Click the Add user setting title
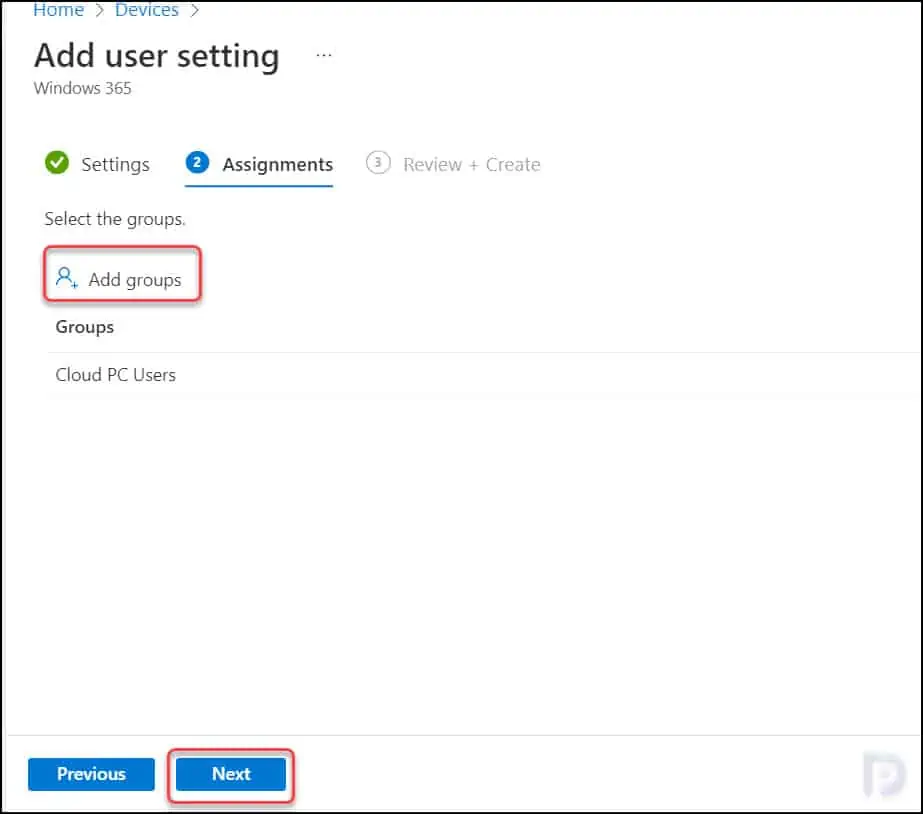The height and width of the screenshot is (814, 923). pyautogui.click(x=157, y=57)
